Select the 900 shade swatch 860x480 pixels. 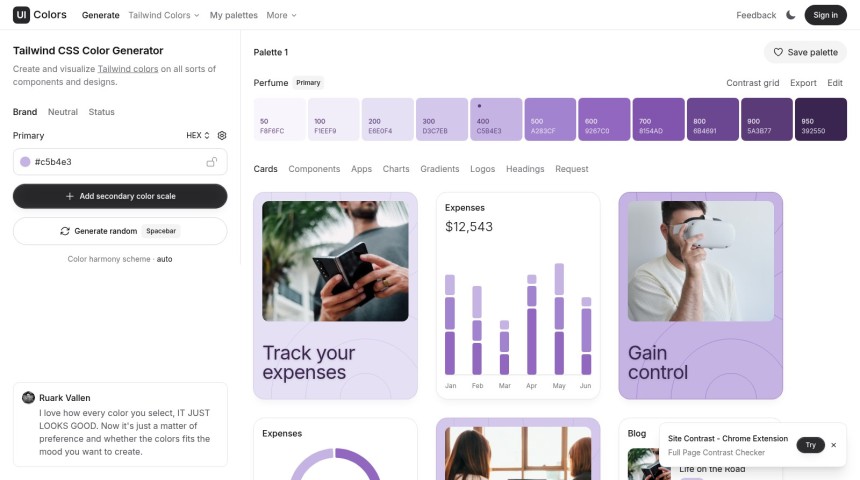click(x=767, y=120)
